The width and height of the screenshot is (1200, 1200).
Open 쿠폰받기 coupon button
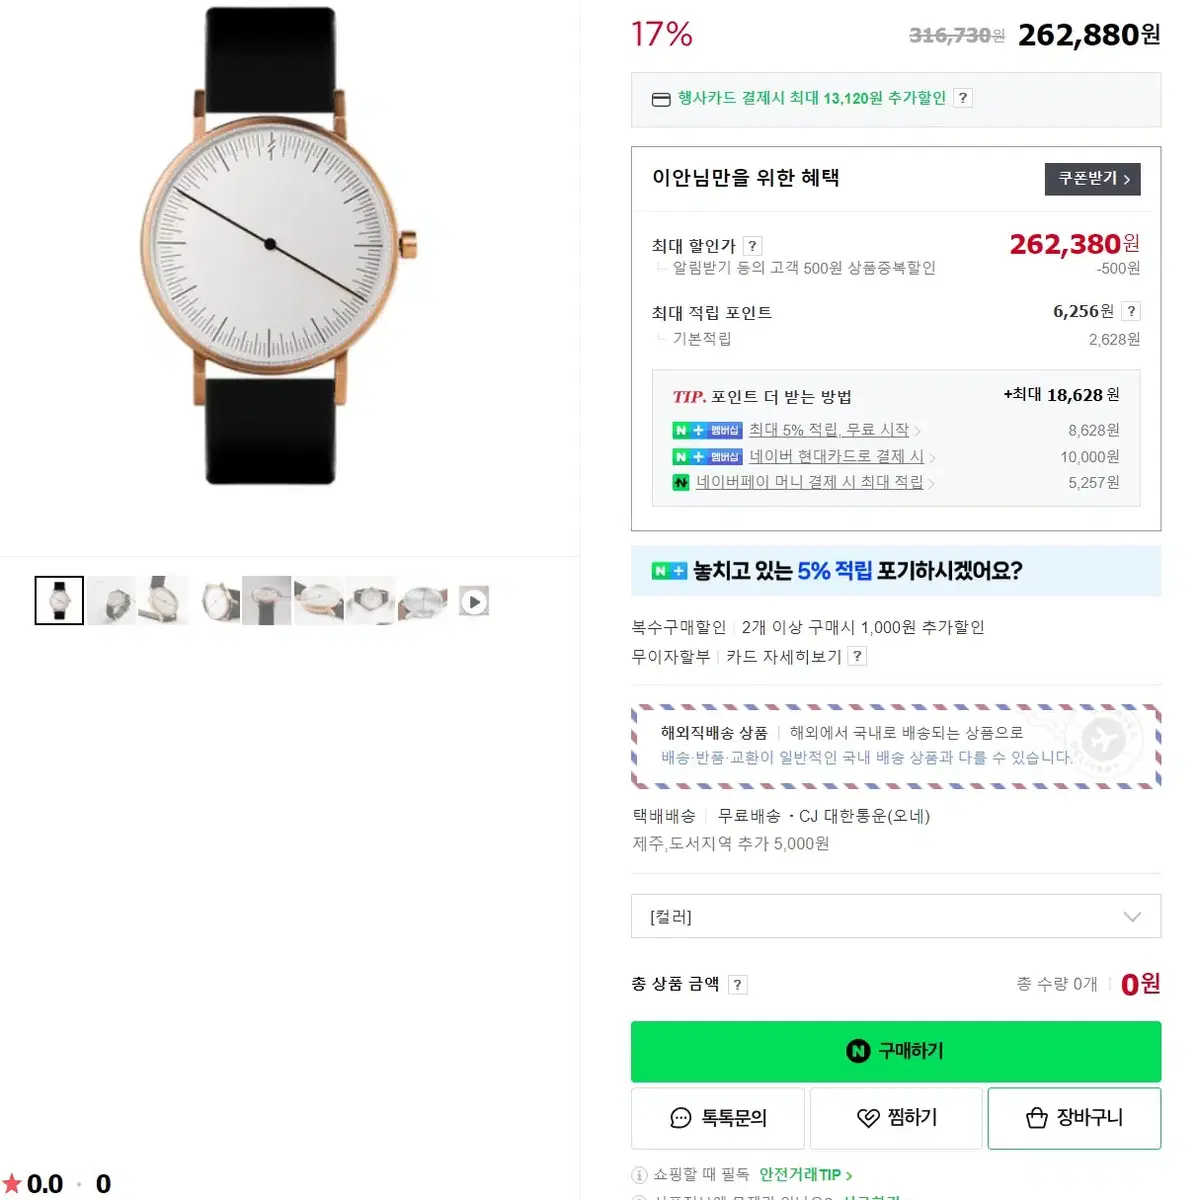(x=1093, y=179)
